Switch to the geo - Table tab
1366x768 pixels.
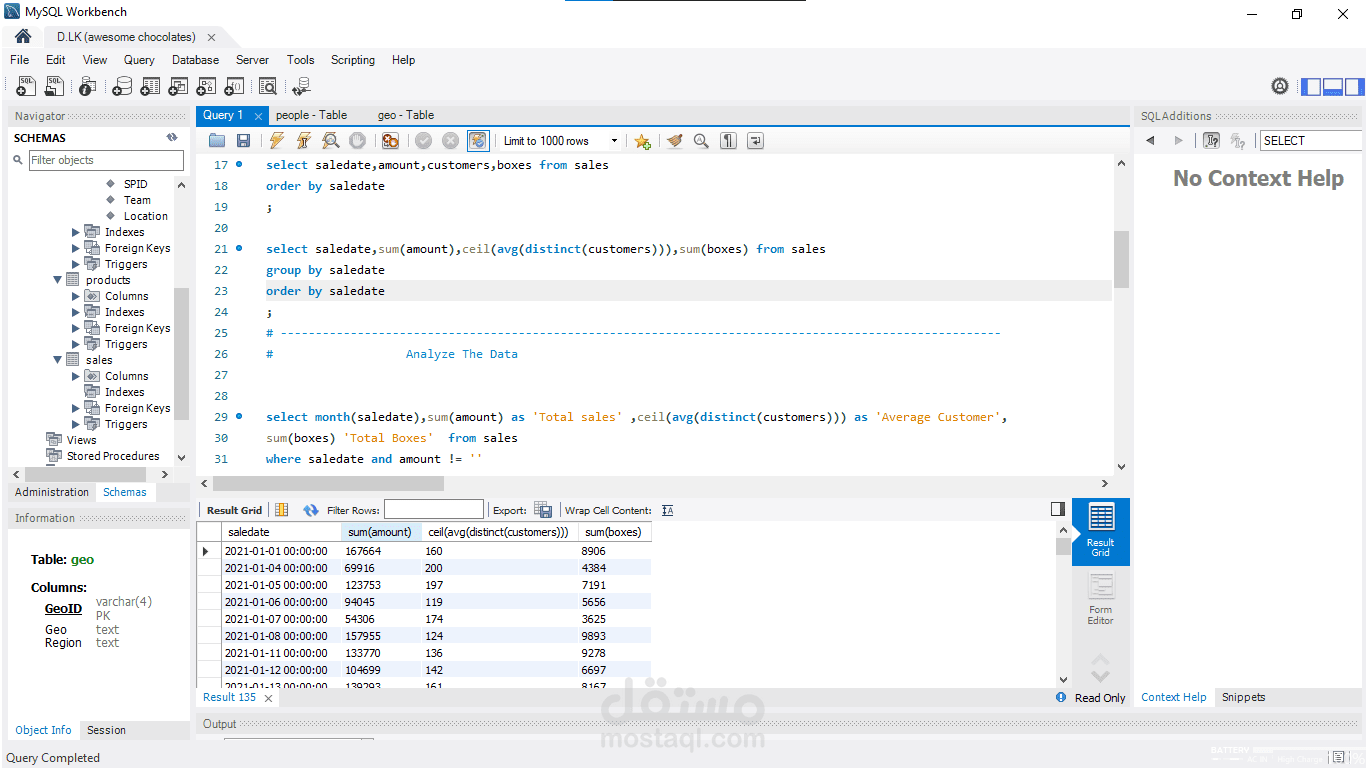406,115
